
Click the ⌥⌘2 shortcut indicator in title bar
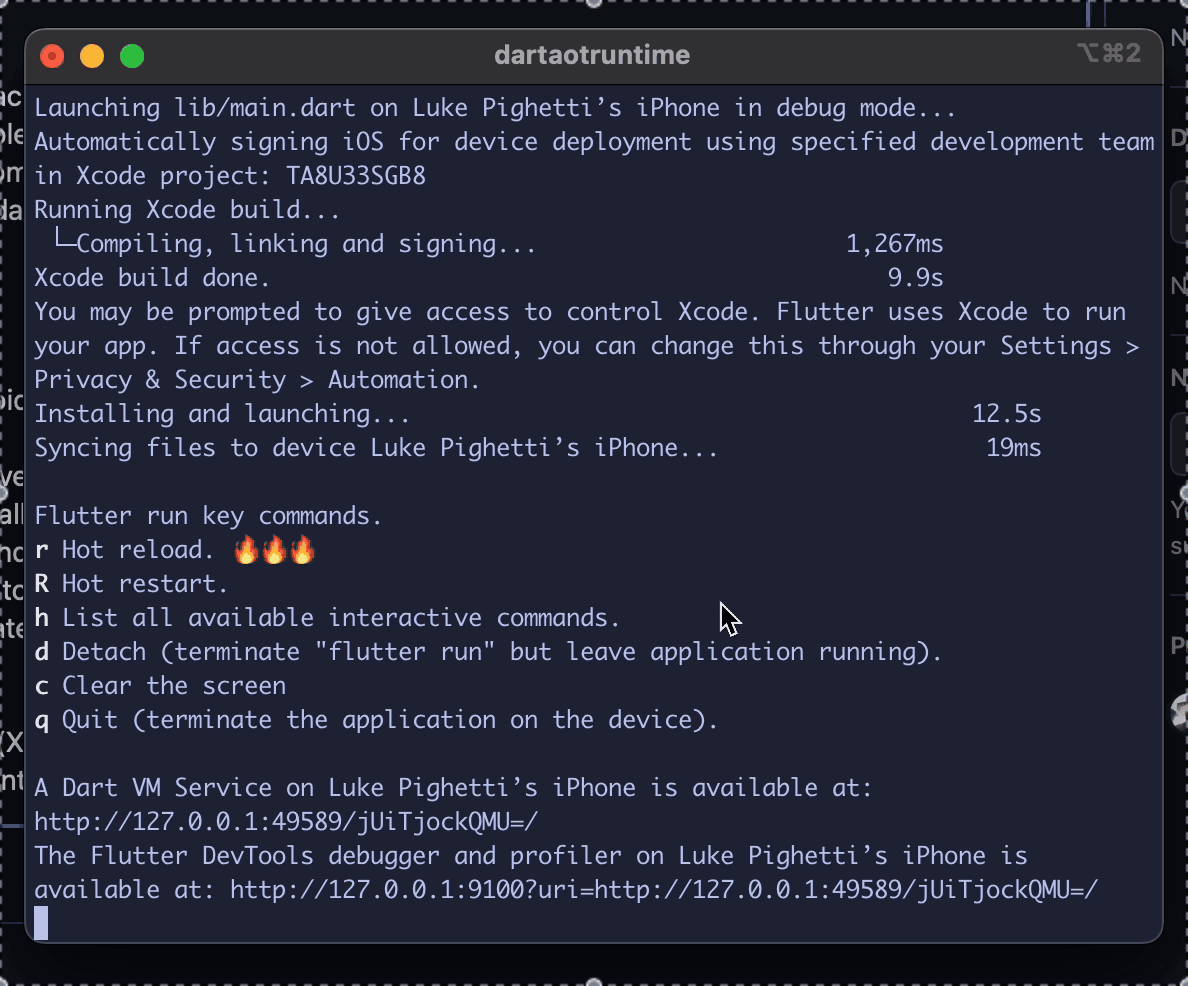pyautogui.click(x=1108, y=54)
